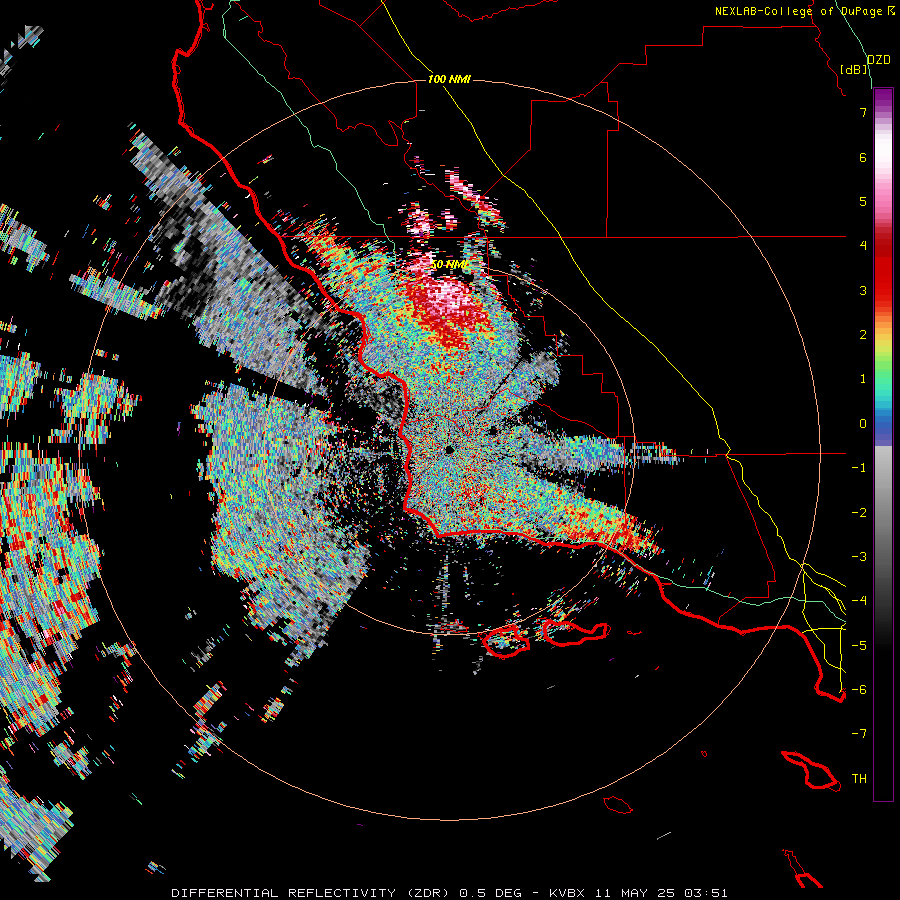Click the 1 value on the color scale
The height and width of the screenshot is (900, 900).
[x=863, y=379]
